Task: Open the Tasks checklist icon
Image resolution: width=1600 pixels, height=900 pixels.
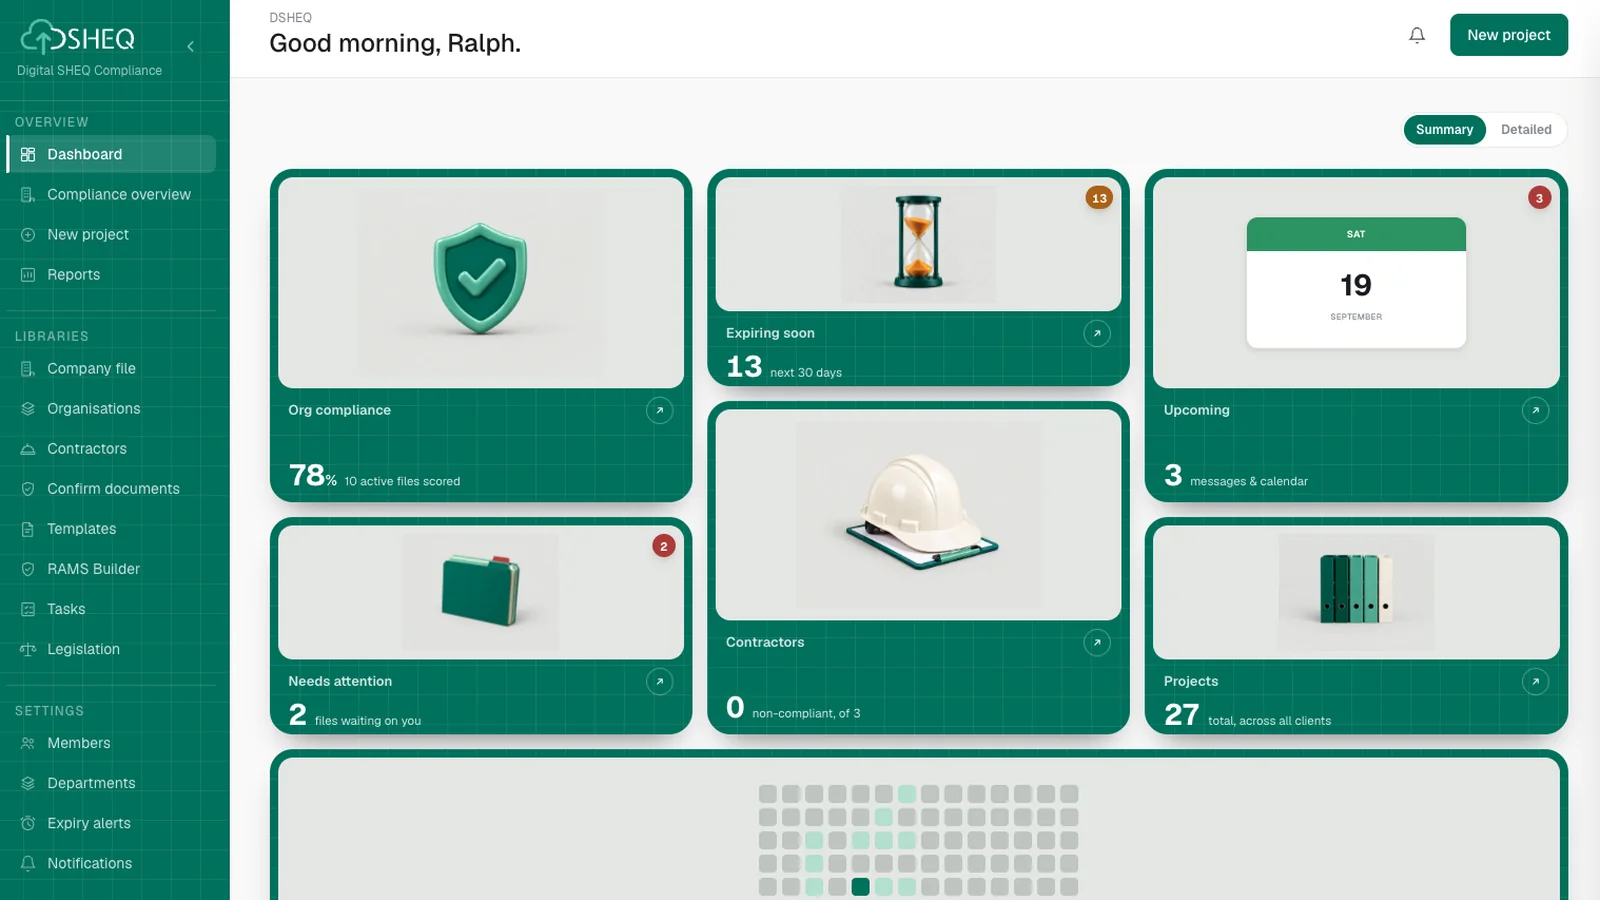Action: [x=28, y=608]
